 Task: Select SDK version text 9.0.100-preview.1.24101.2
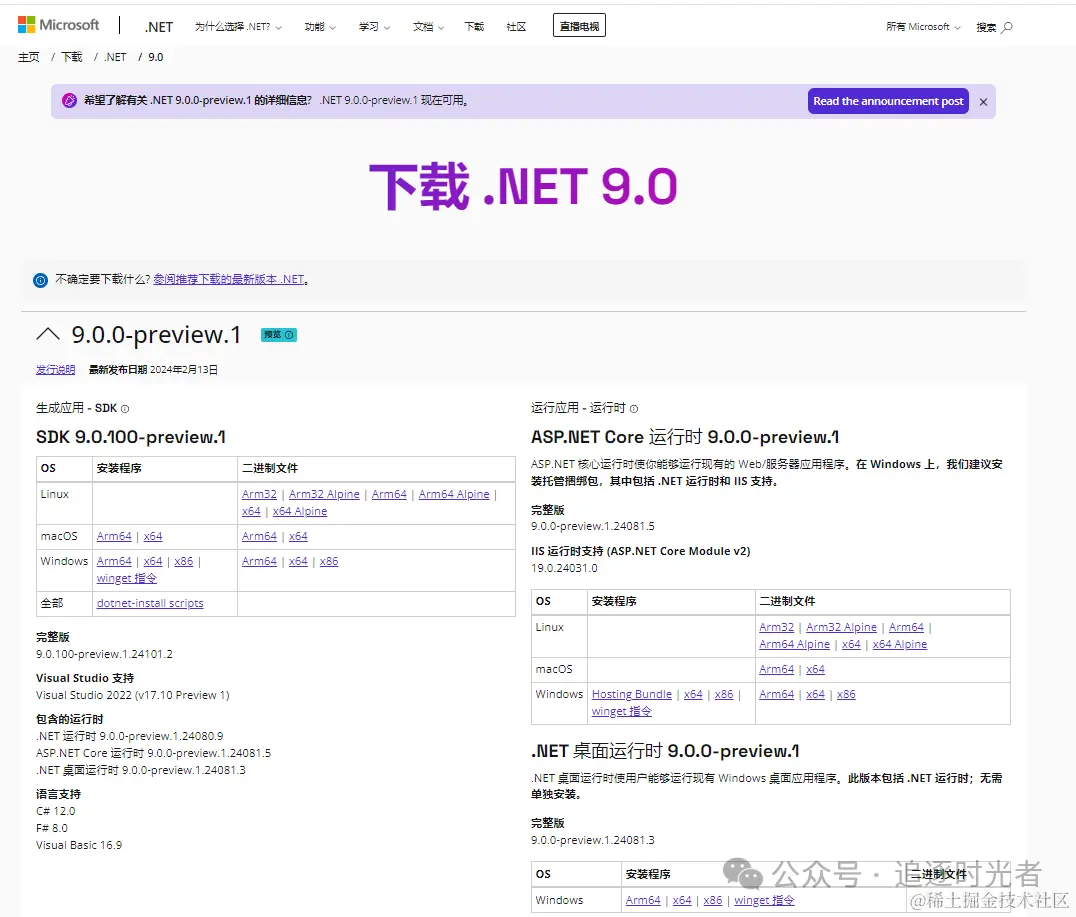(104, 654)
